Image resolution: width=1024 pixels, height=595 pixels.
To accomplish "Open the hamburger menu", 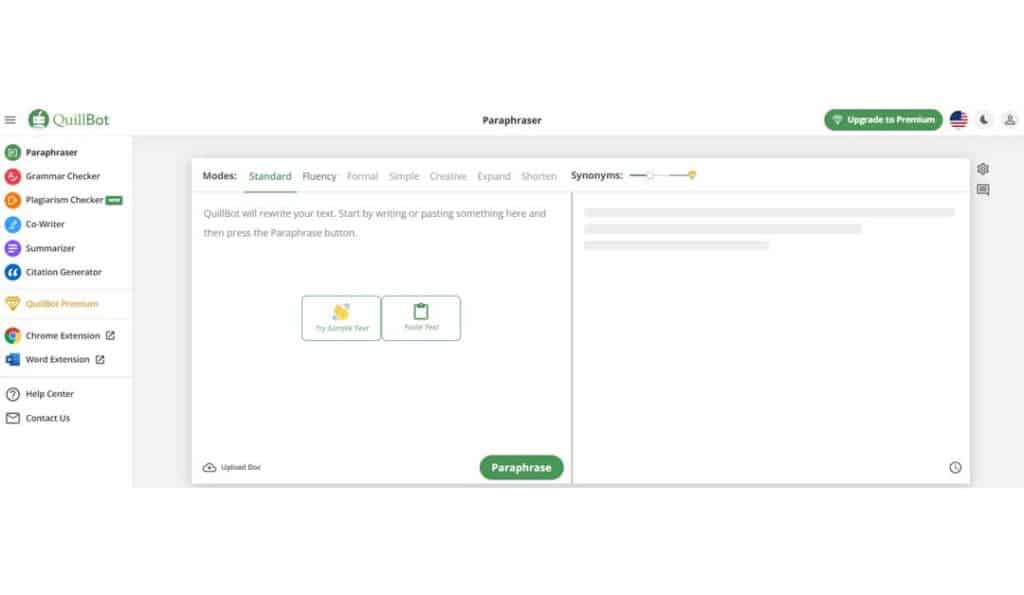I will (10, 120).
